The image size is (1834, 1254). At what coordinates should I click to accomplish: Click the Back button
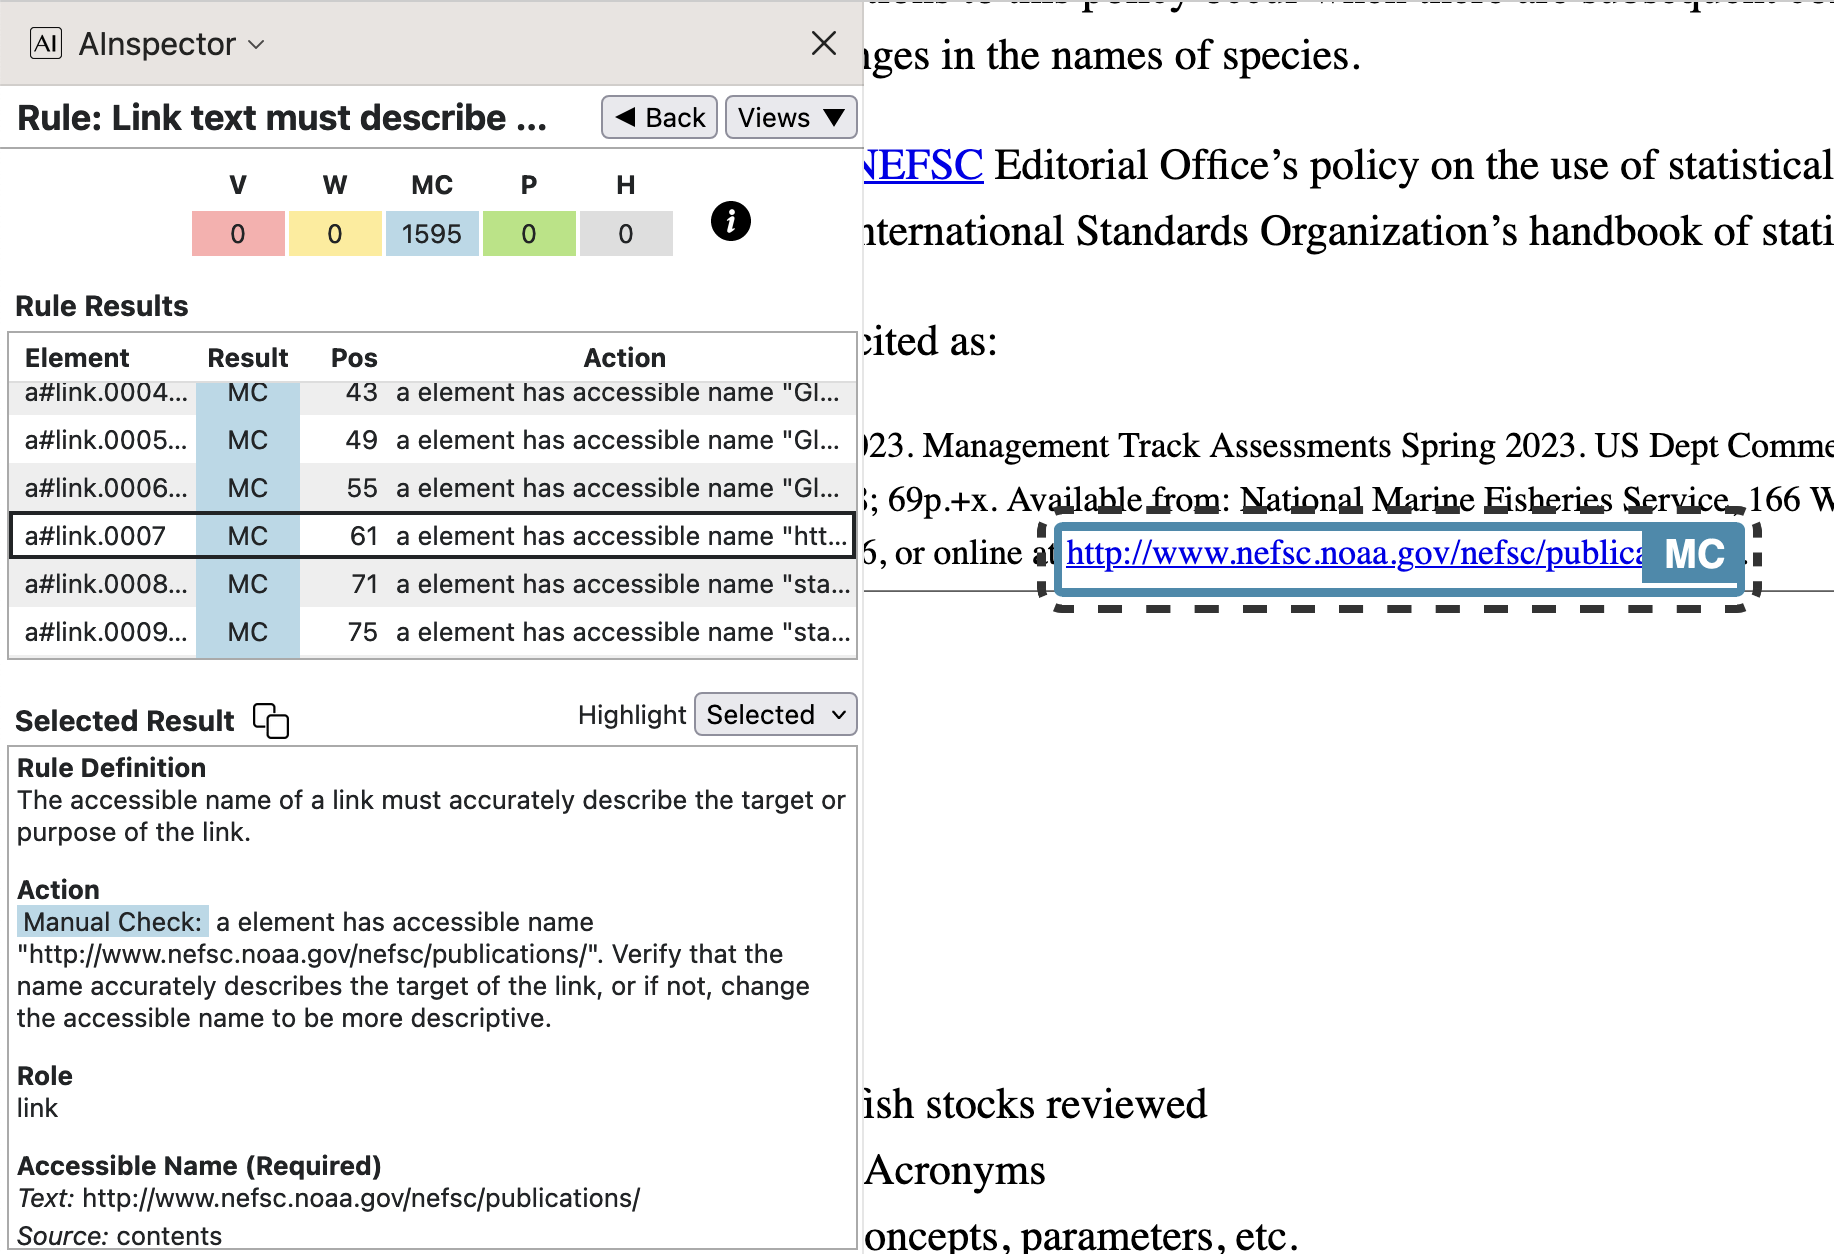659,118
